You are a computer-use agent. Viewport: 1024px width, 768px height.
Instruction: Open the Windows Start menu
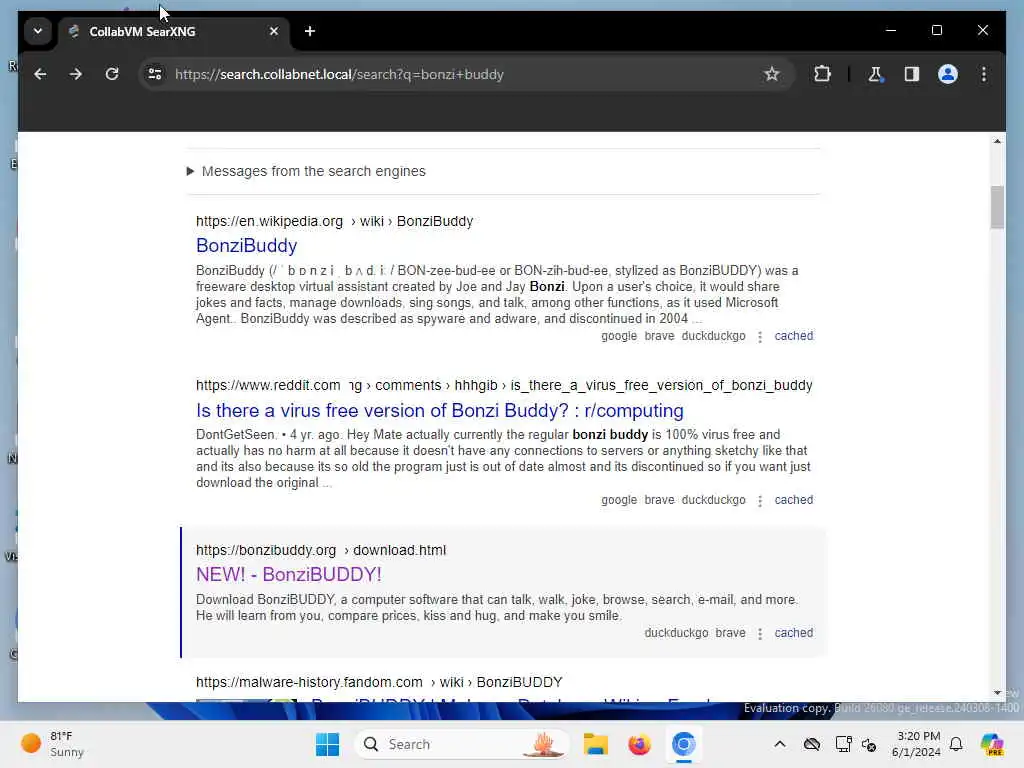pyautogui.click(x=327, y=744)
